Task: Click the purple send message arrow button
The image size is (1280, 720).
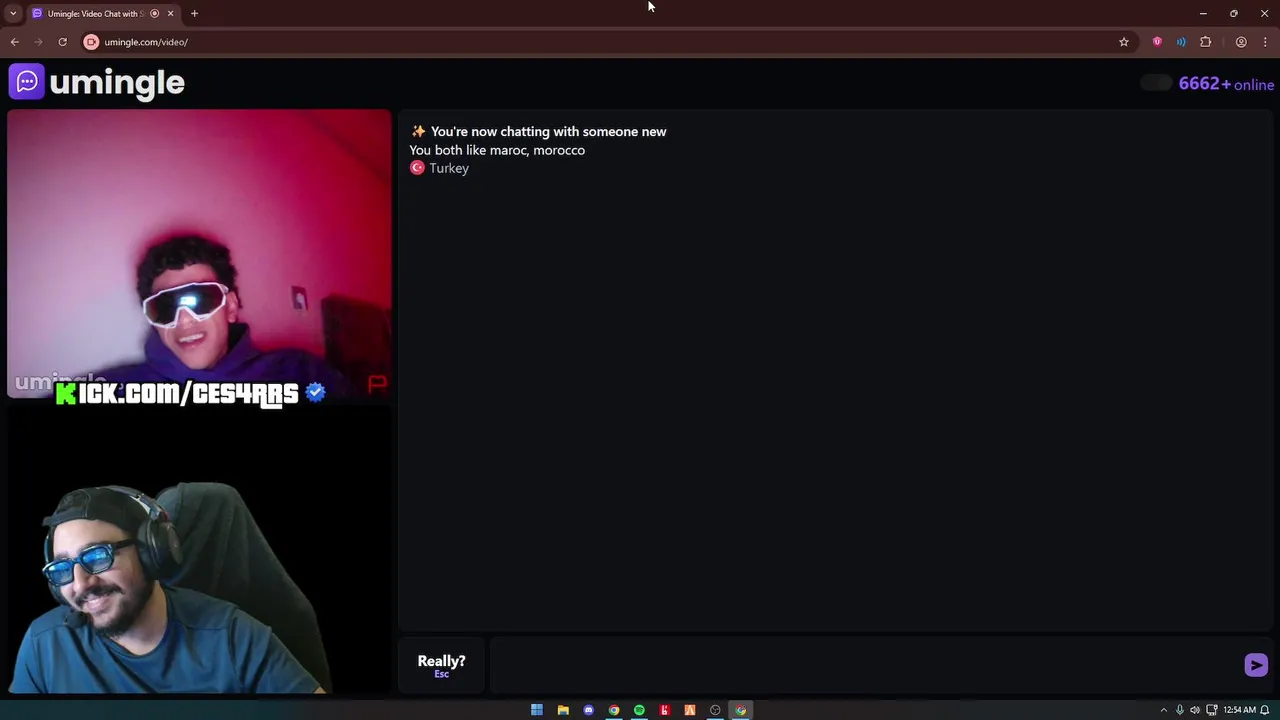Action: pos(1256,665)
